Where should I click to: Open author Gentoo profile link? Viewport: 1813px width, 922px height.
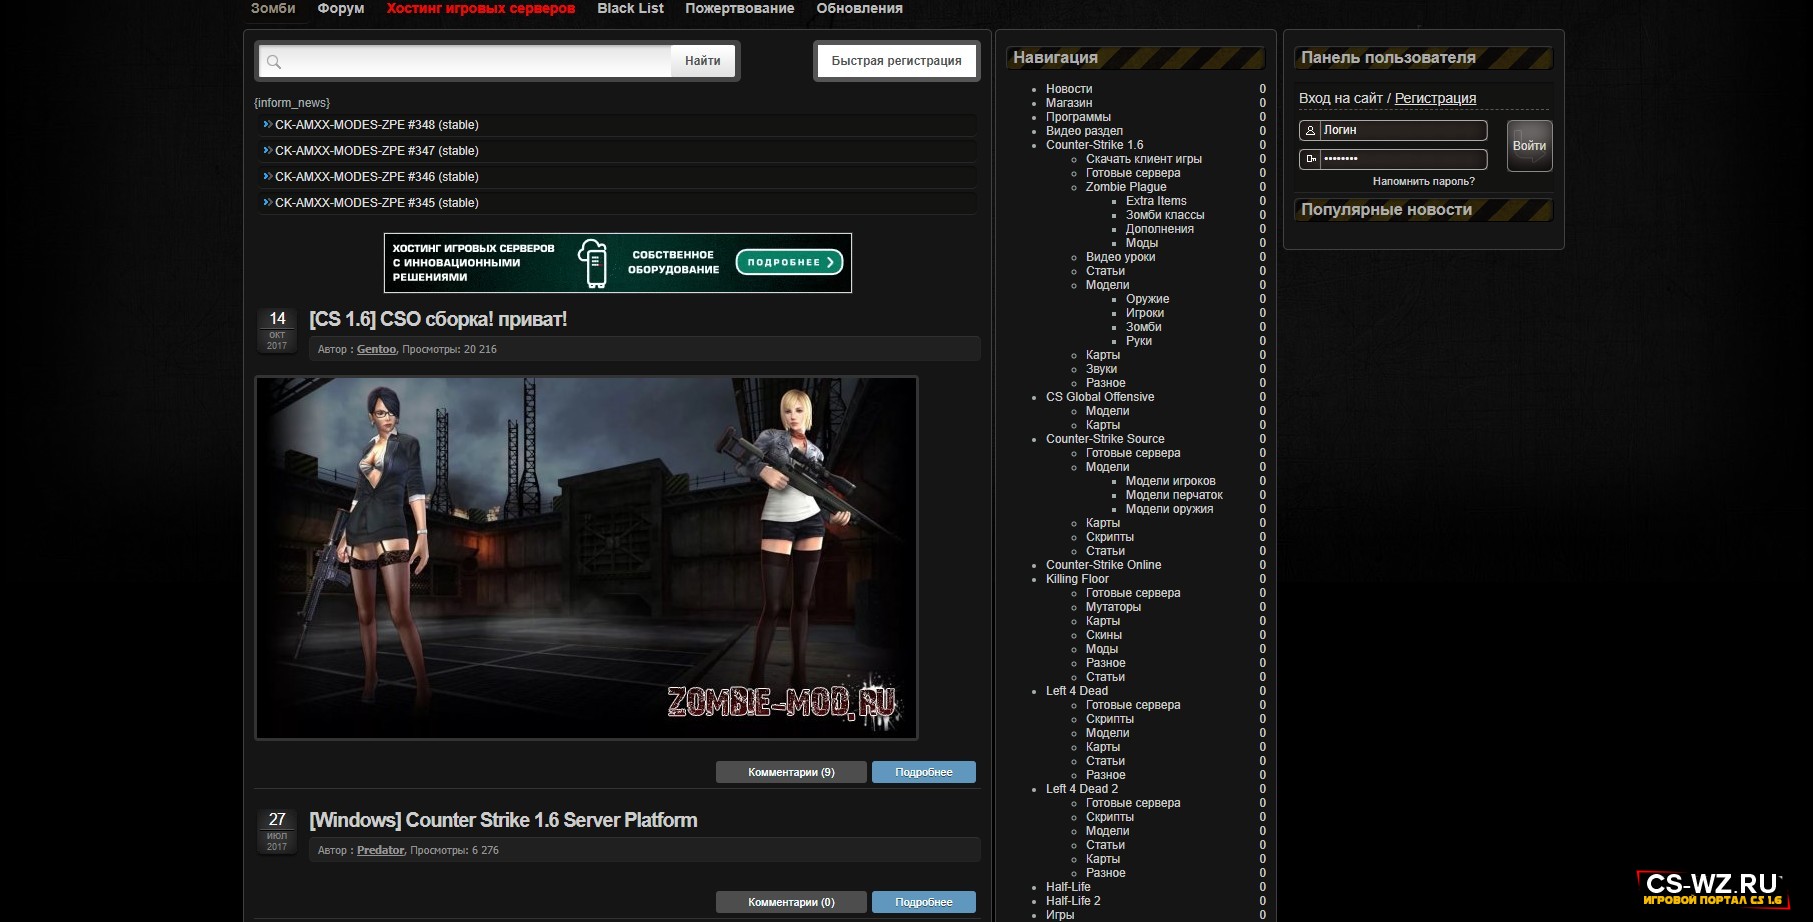point(376,349)
